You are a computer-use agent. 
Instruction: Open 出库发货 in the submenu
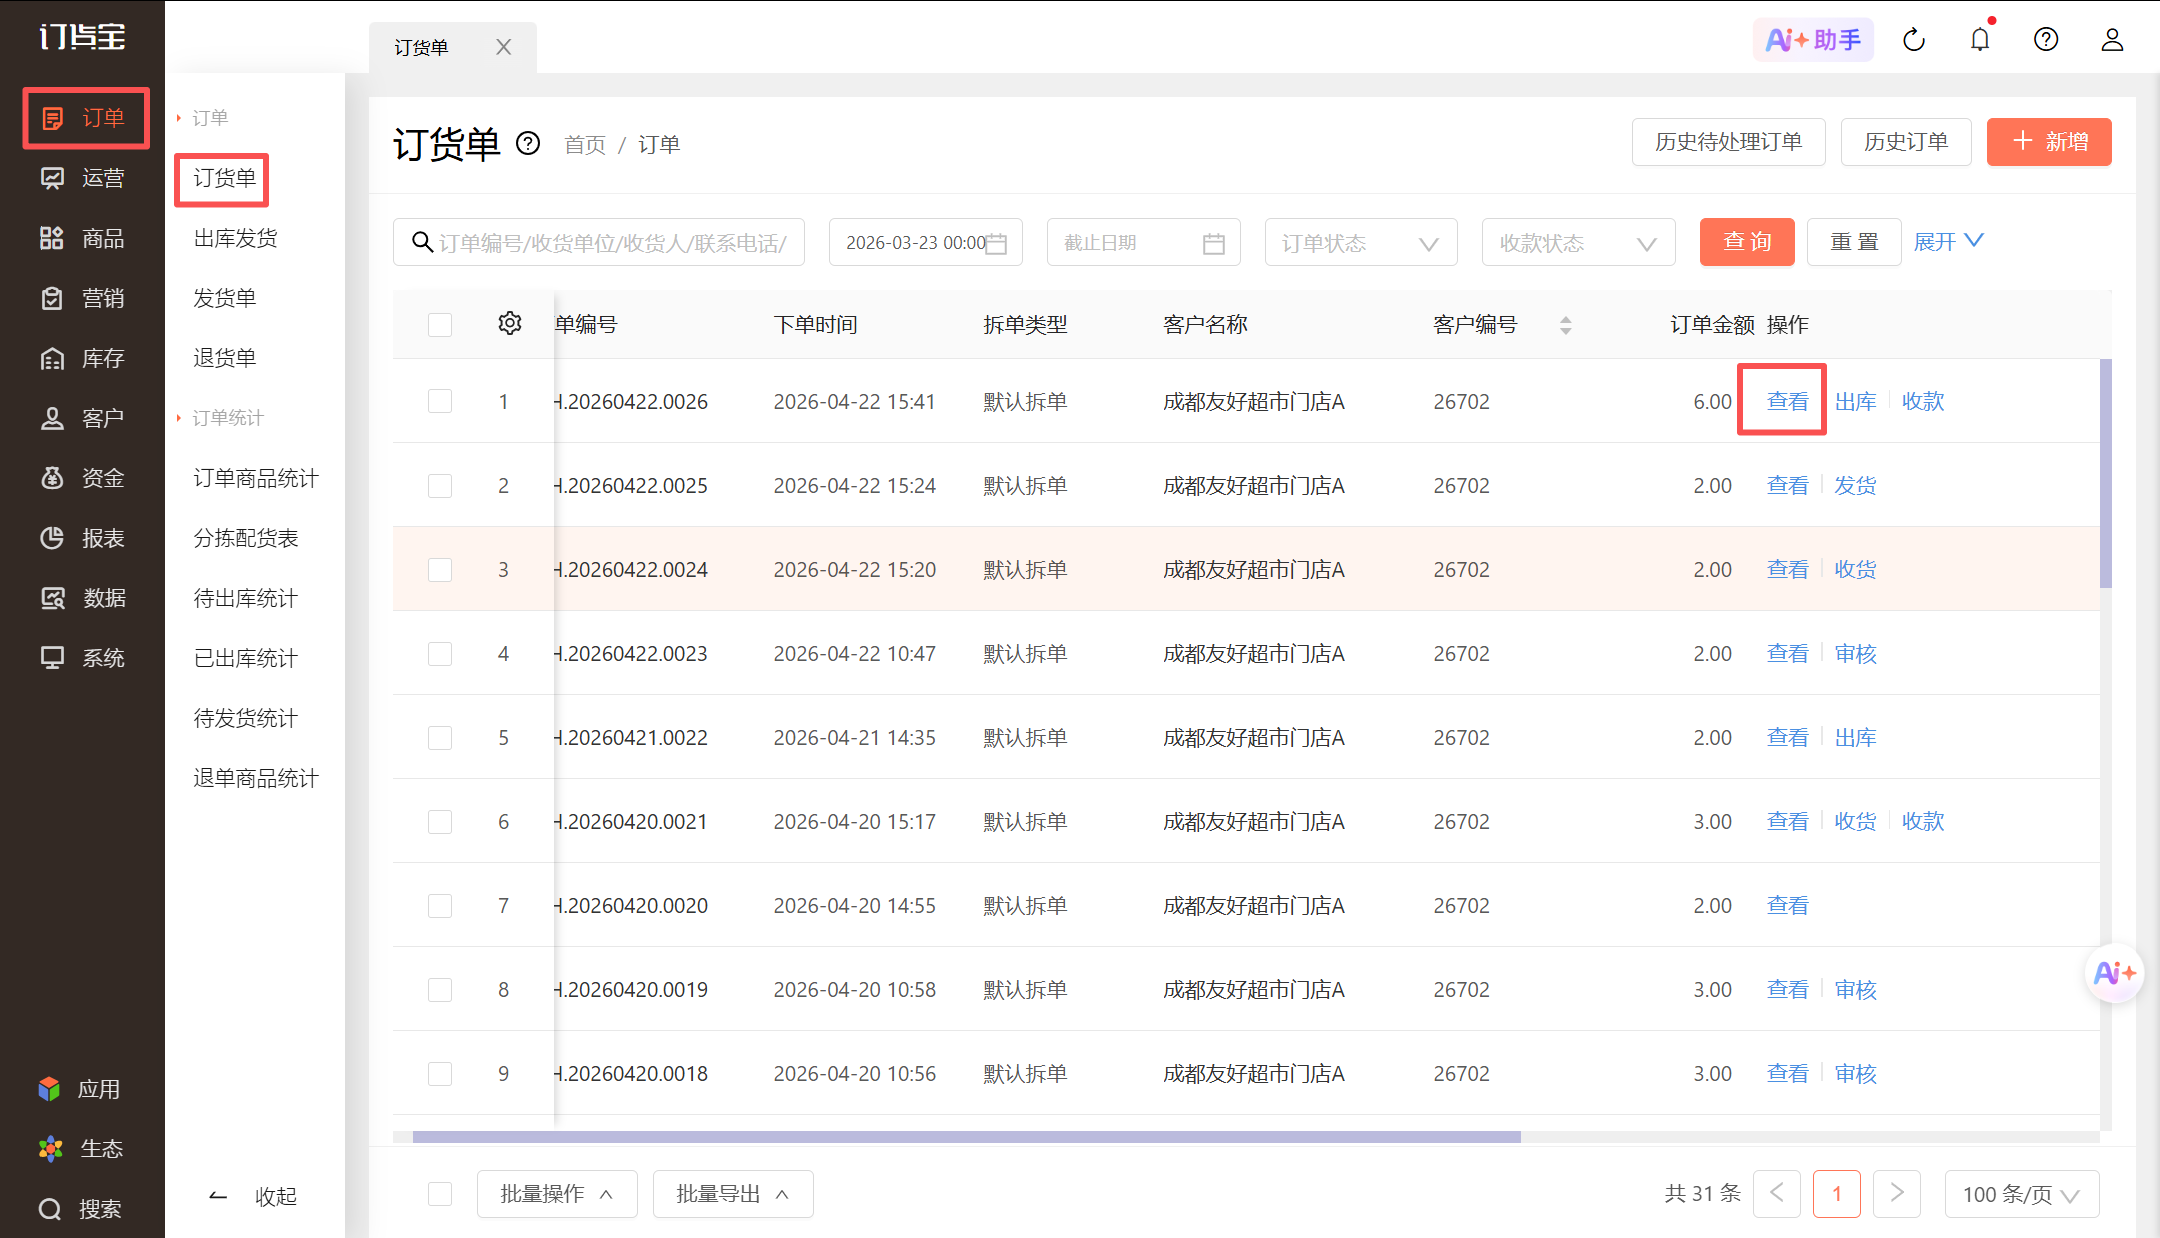236,238
